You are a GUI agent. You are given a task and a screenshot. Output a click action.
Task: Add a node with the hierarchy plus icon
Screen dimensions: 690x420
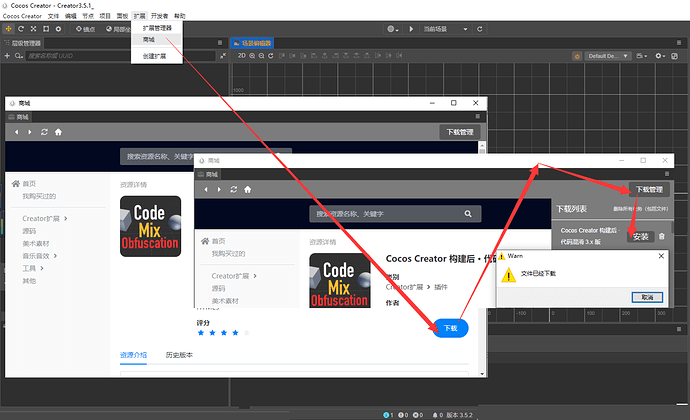tap(7, 56)
